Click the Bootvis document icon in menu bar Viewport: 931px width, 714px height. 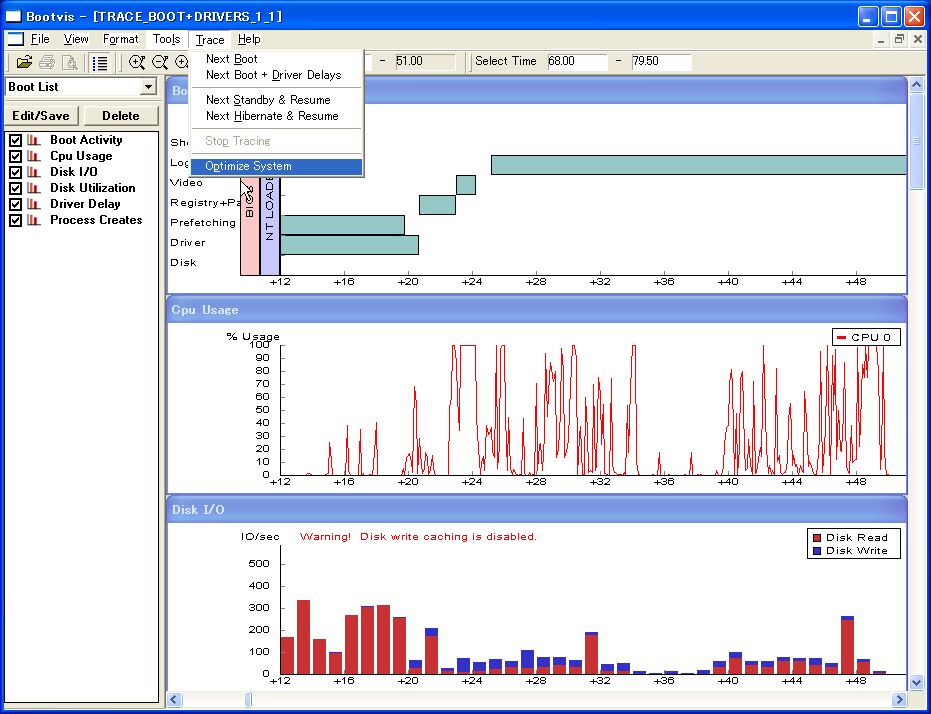(15, 39)
